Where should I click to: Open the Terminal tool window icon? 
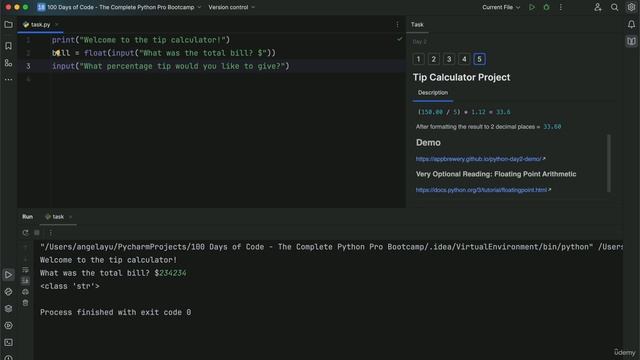(x=8, y=342)
